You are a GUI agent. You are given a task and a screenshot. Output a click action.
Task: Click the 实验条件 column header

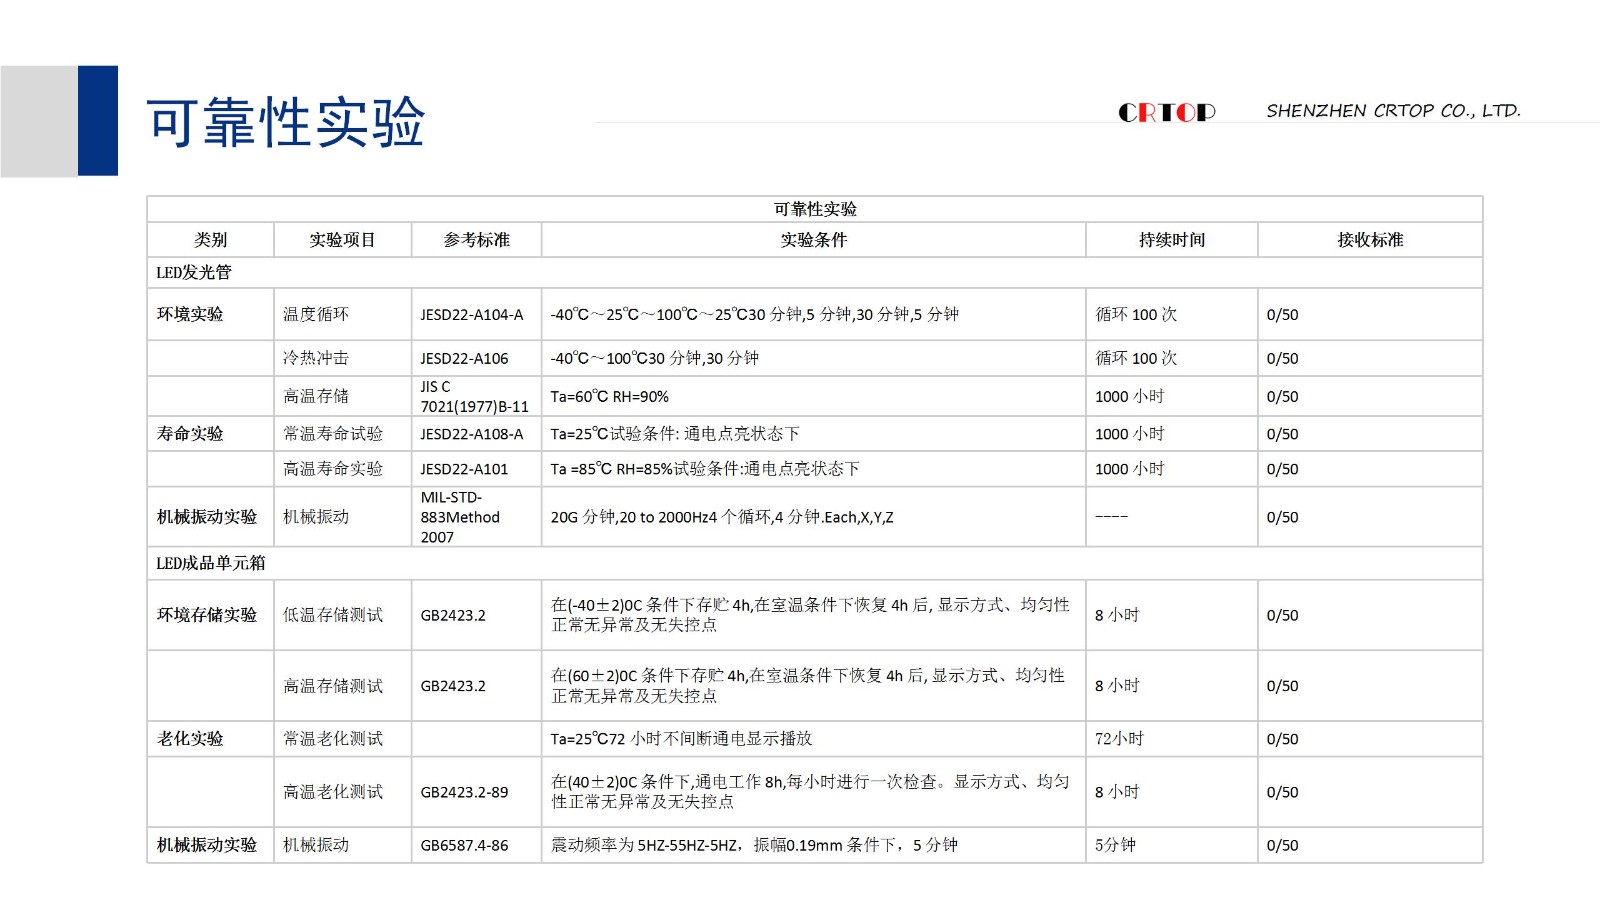tap(813, 240)
